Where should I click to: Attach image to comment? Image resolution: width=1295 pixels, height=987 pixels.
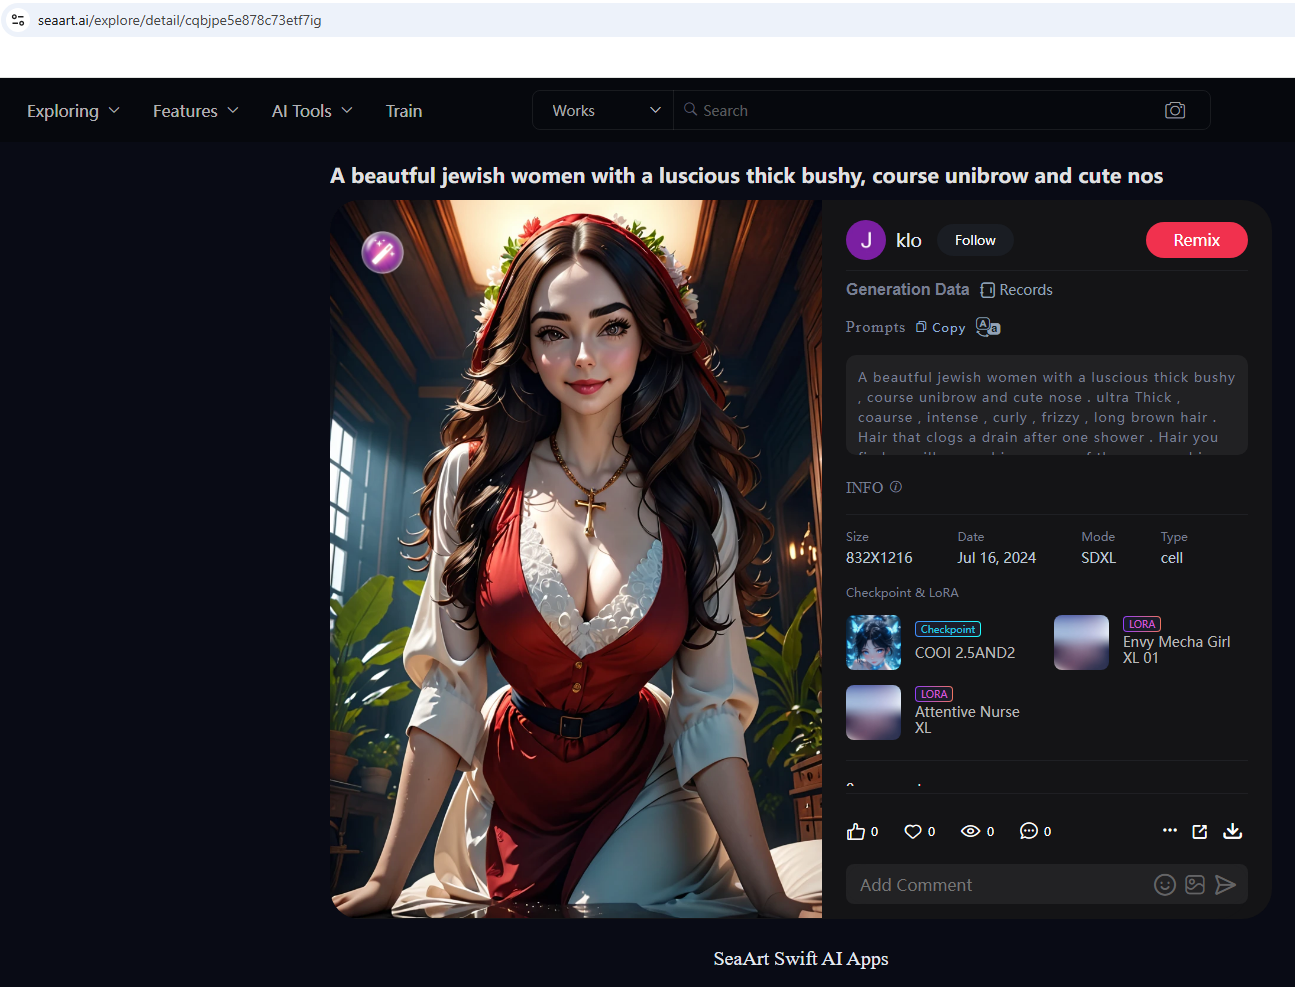1195,884
